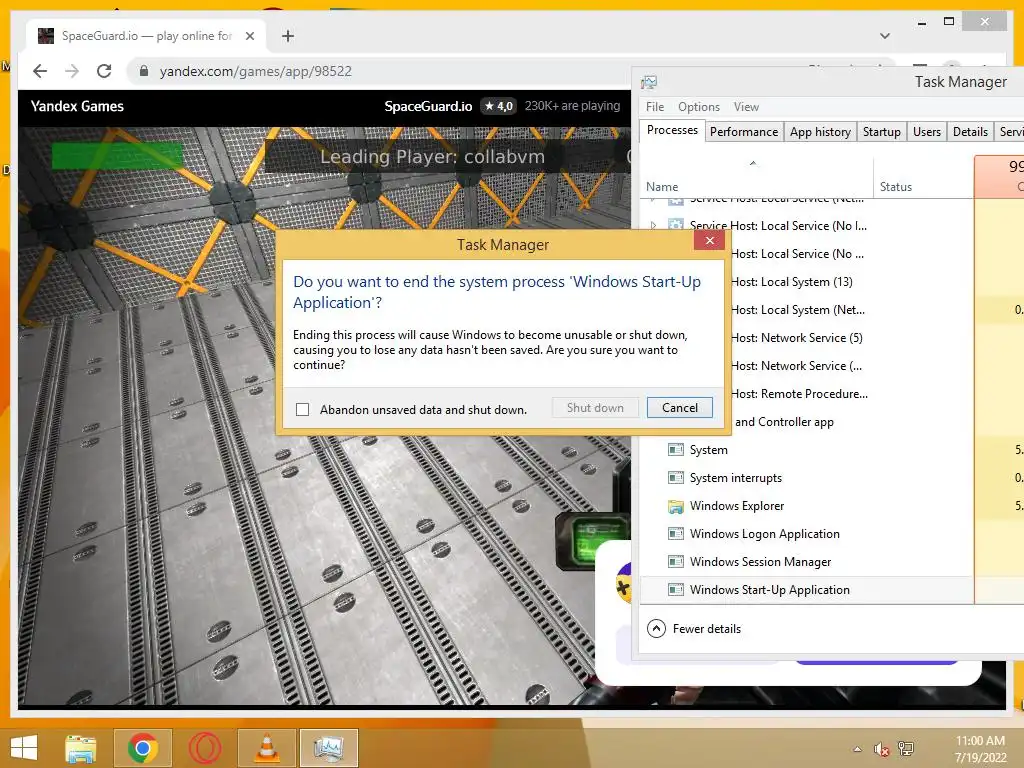Click the site security lock icon
The height and width of the screenshot is (768, 1024).
144,71
